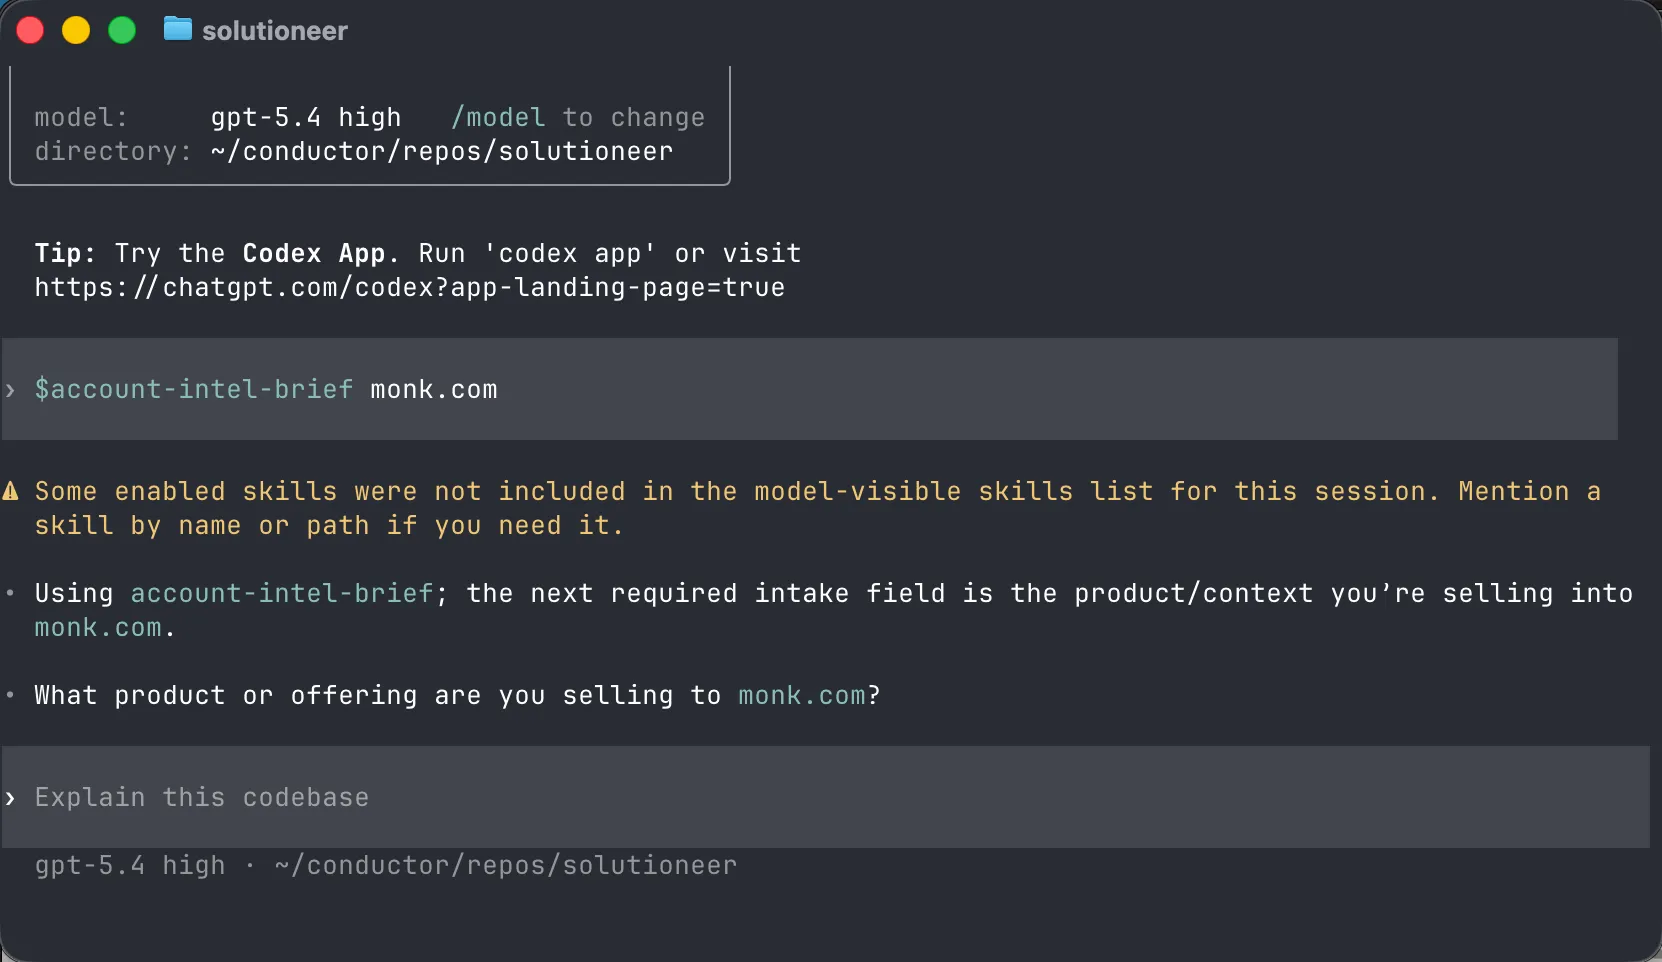Minimize the window with the yellow button

coord(76,30)
